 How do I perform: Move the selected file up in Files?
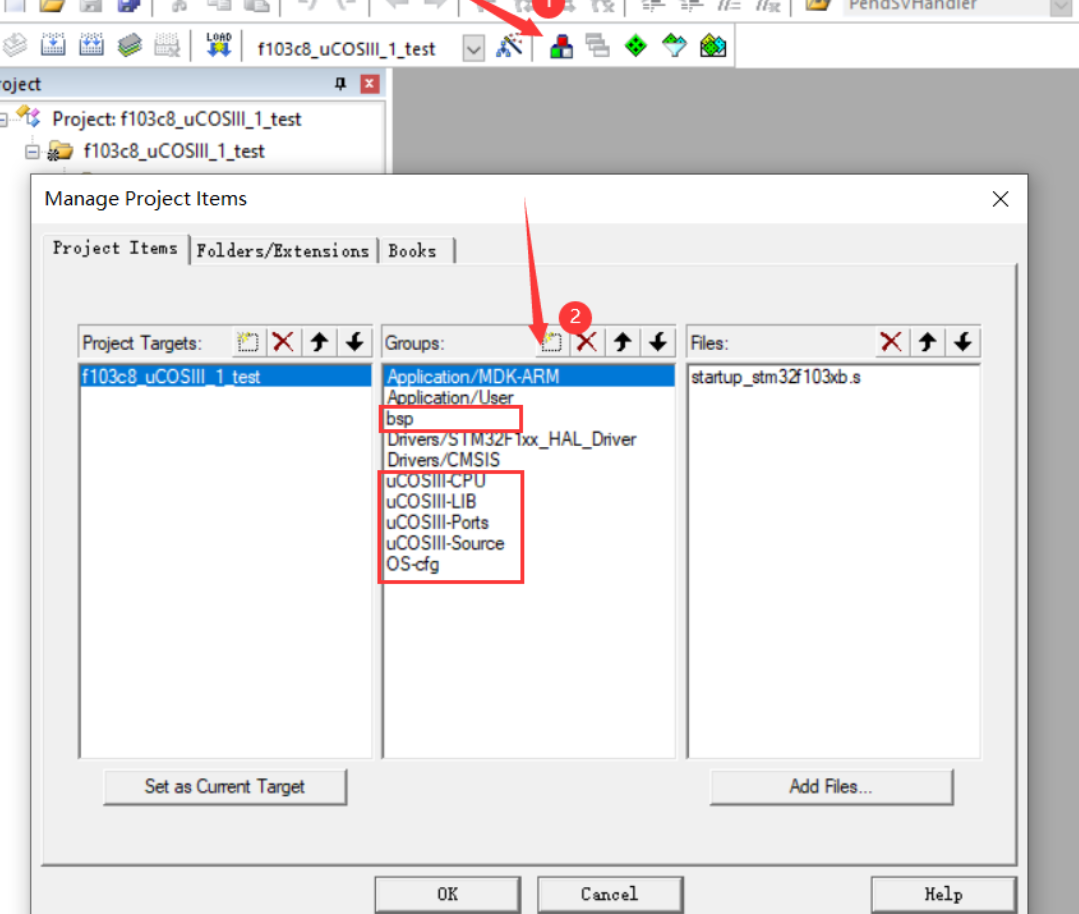(x=927, y=342)
